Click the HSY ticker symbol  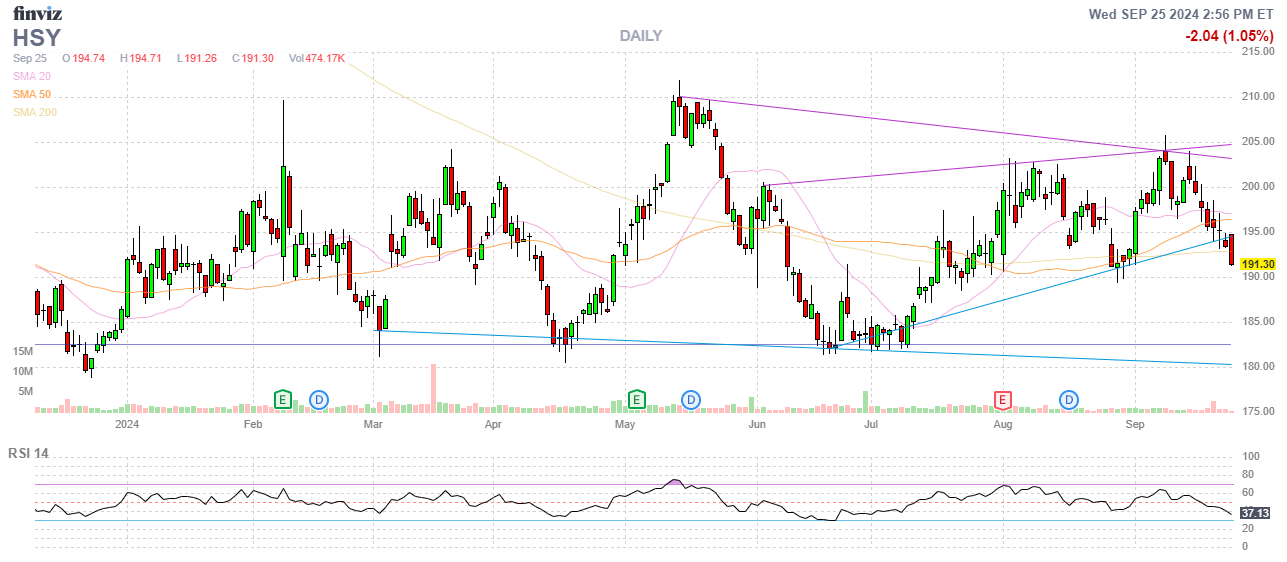tap(37, 38)
